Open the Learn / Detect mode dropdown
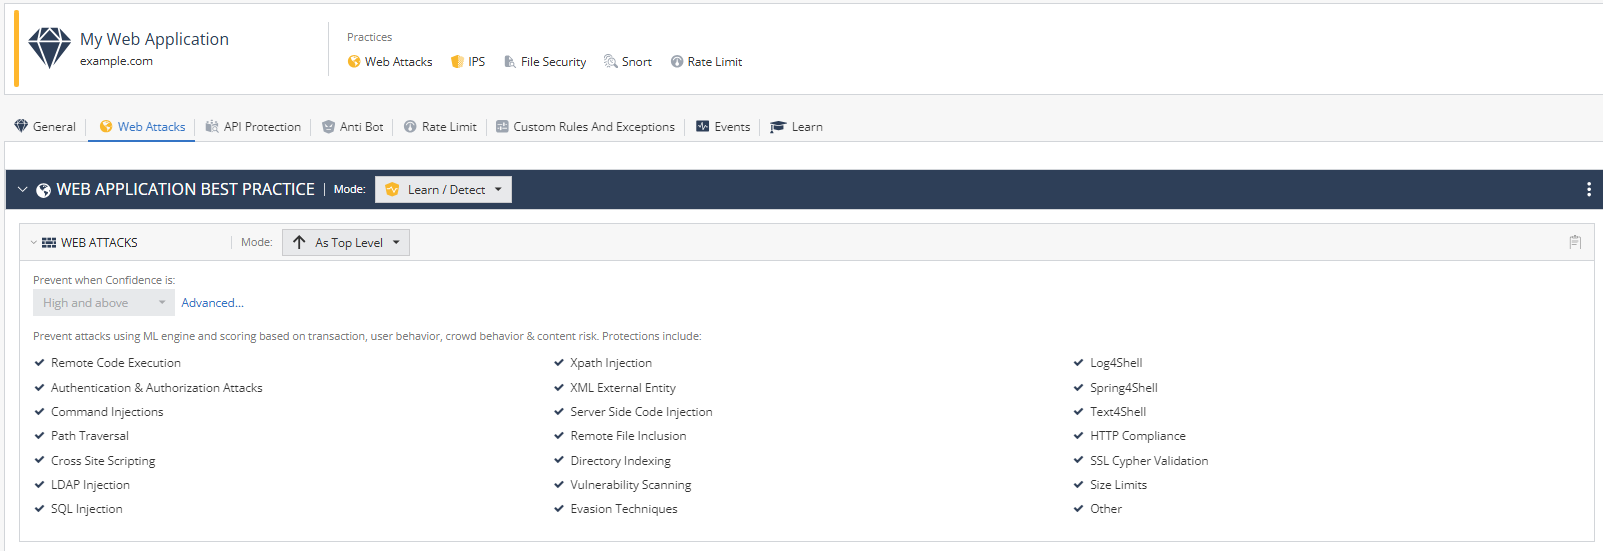The height and width of the screenshot is (551, 1603). [443, 190]
